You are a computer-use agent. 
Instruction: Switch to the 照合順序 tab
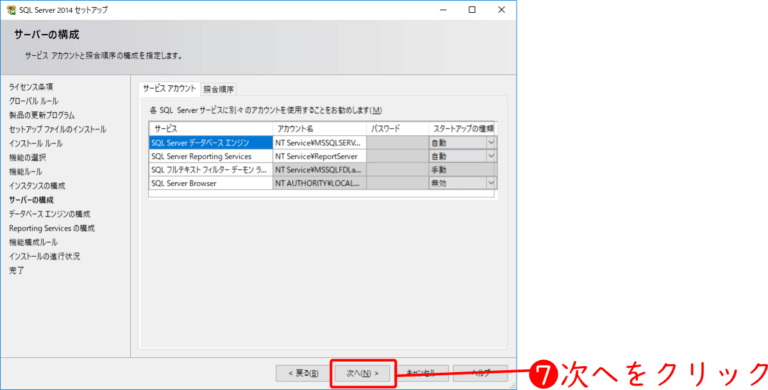pyautogui.click(x=219, y=89)
